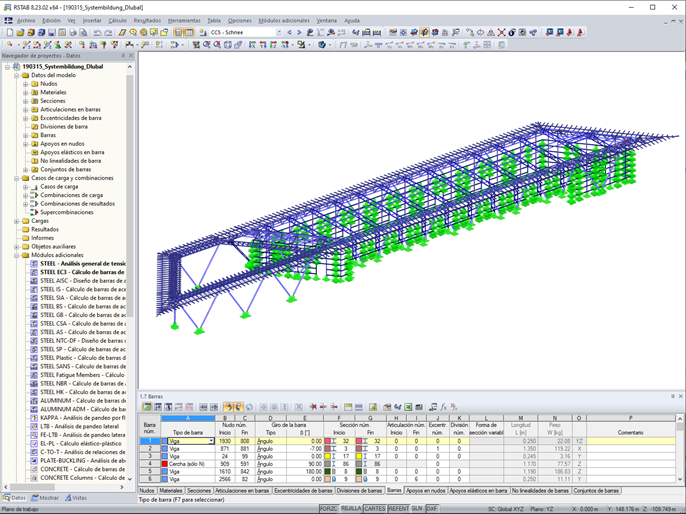Viewport: 686px width, 514px height.
Task: Click the New model icon in toolbar
Action: click(9, 32)
